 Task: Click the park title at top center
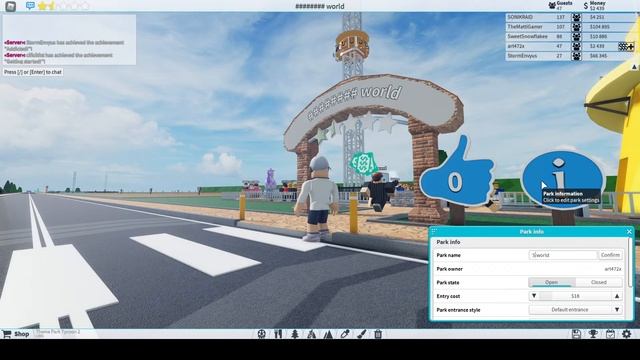[320, 6]
